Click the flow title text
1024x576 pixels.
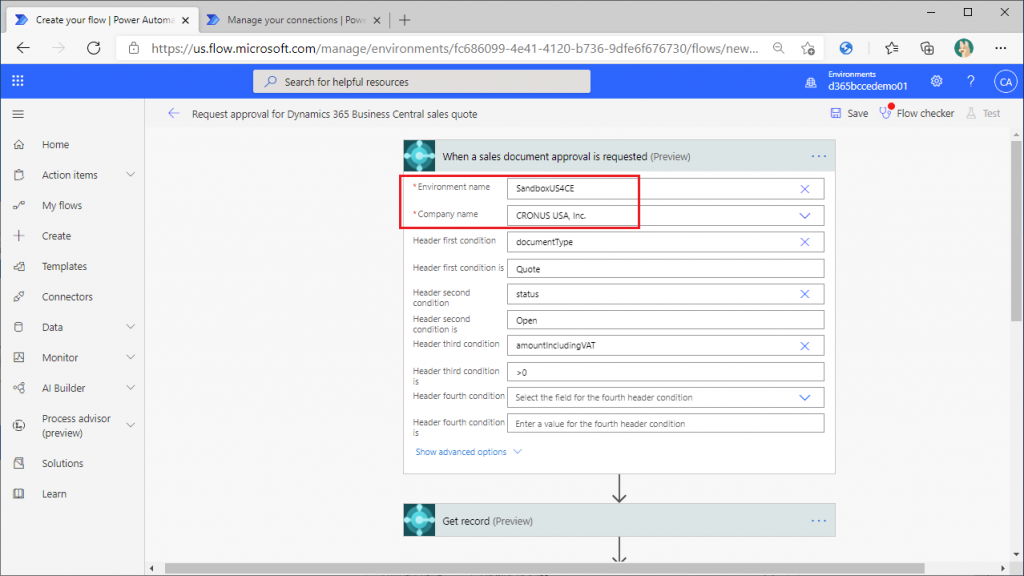(334, 114)
